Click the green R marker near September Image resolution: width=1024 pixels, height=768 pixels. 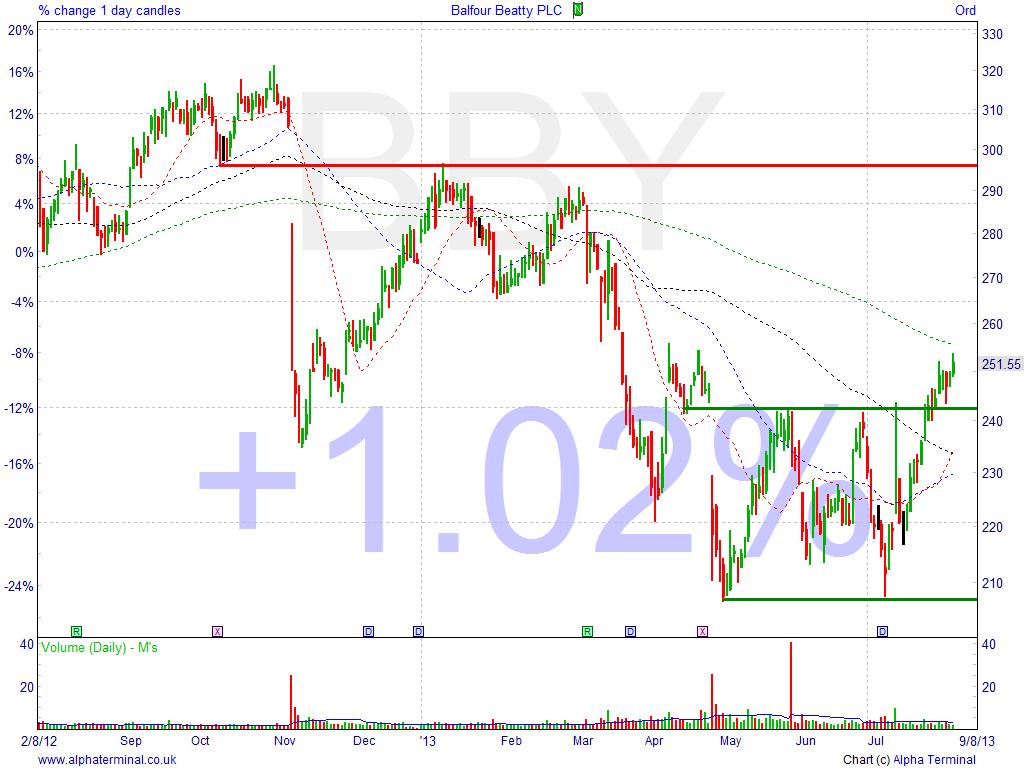pyautogui.click(x=76, y=631)
